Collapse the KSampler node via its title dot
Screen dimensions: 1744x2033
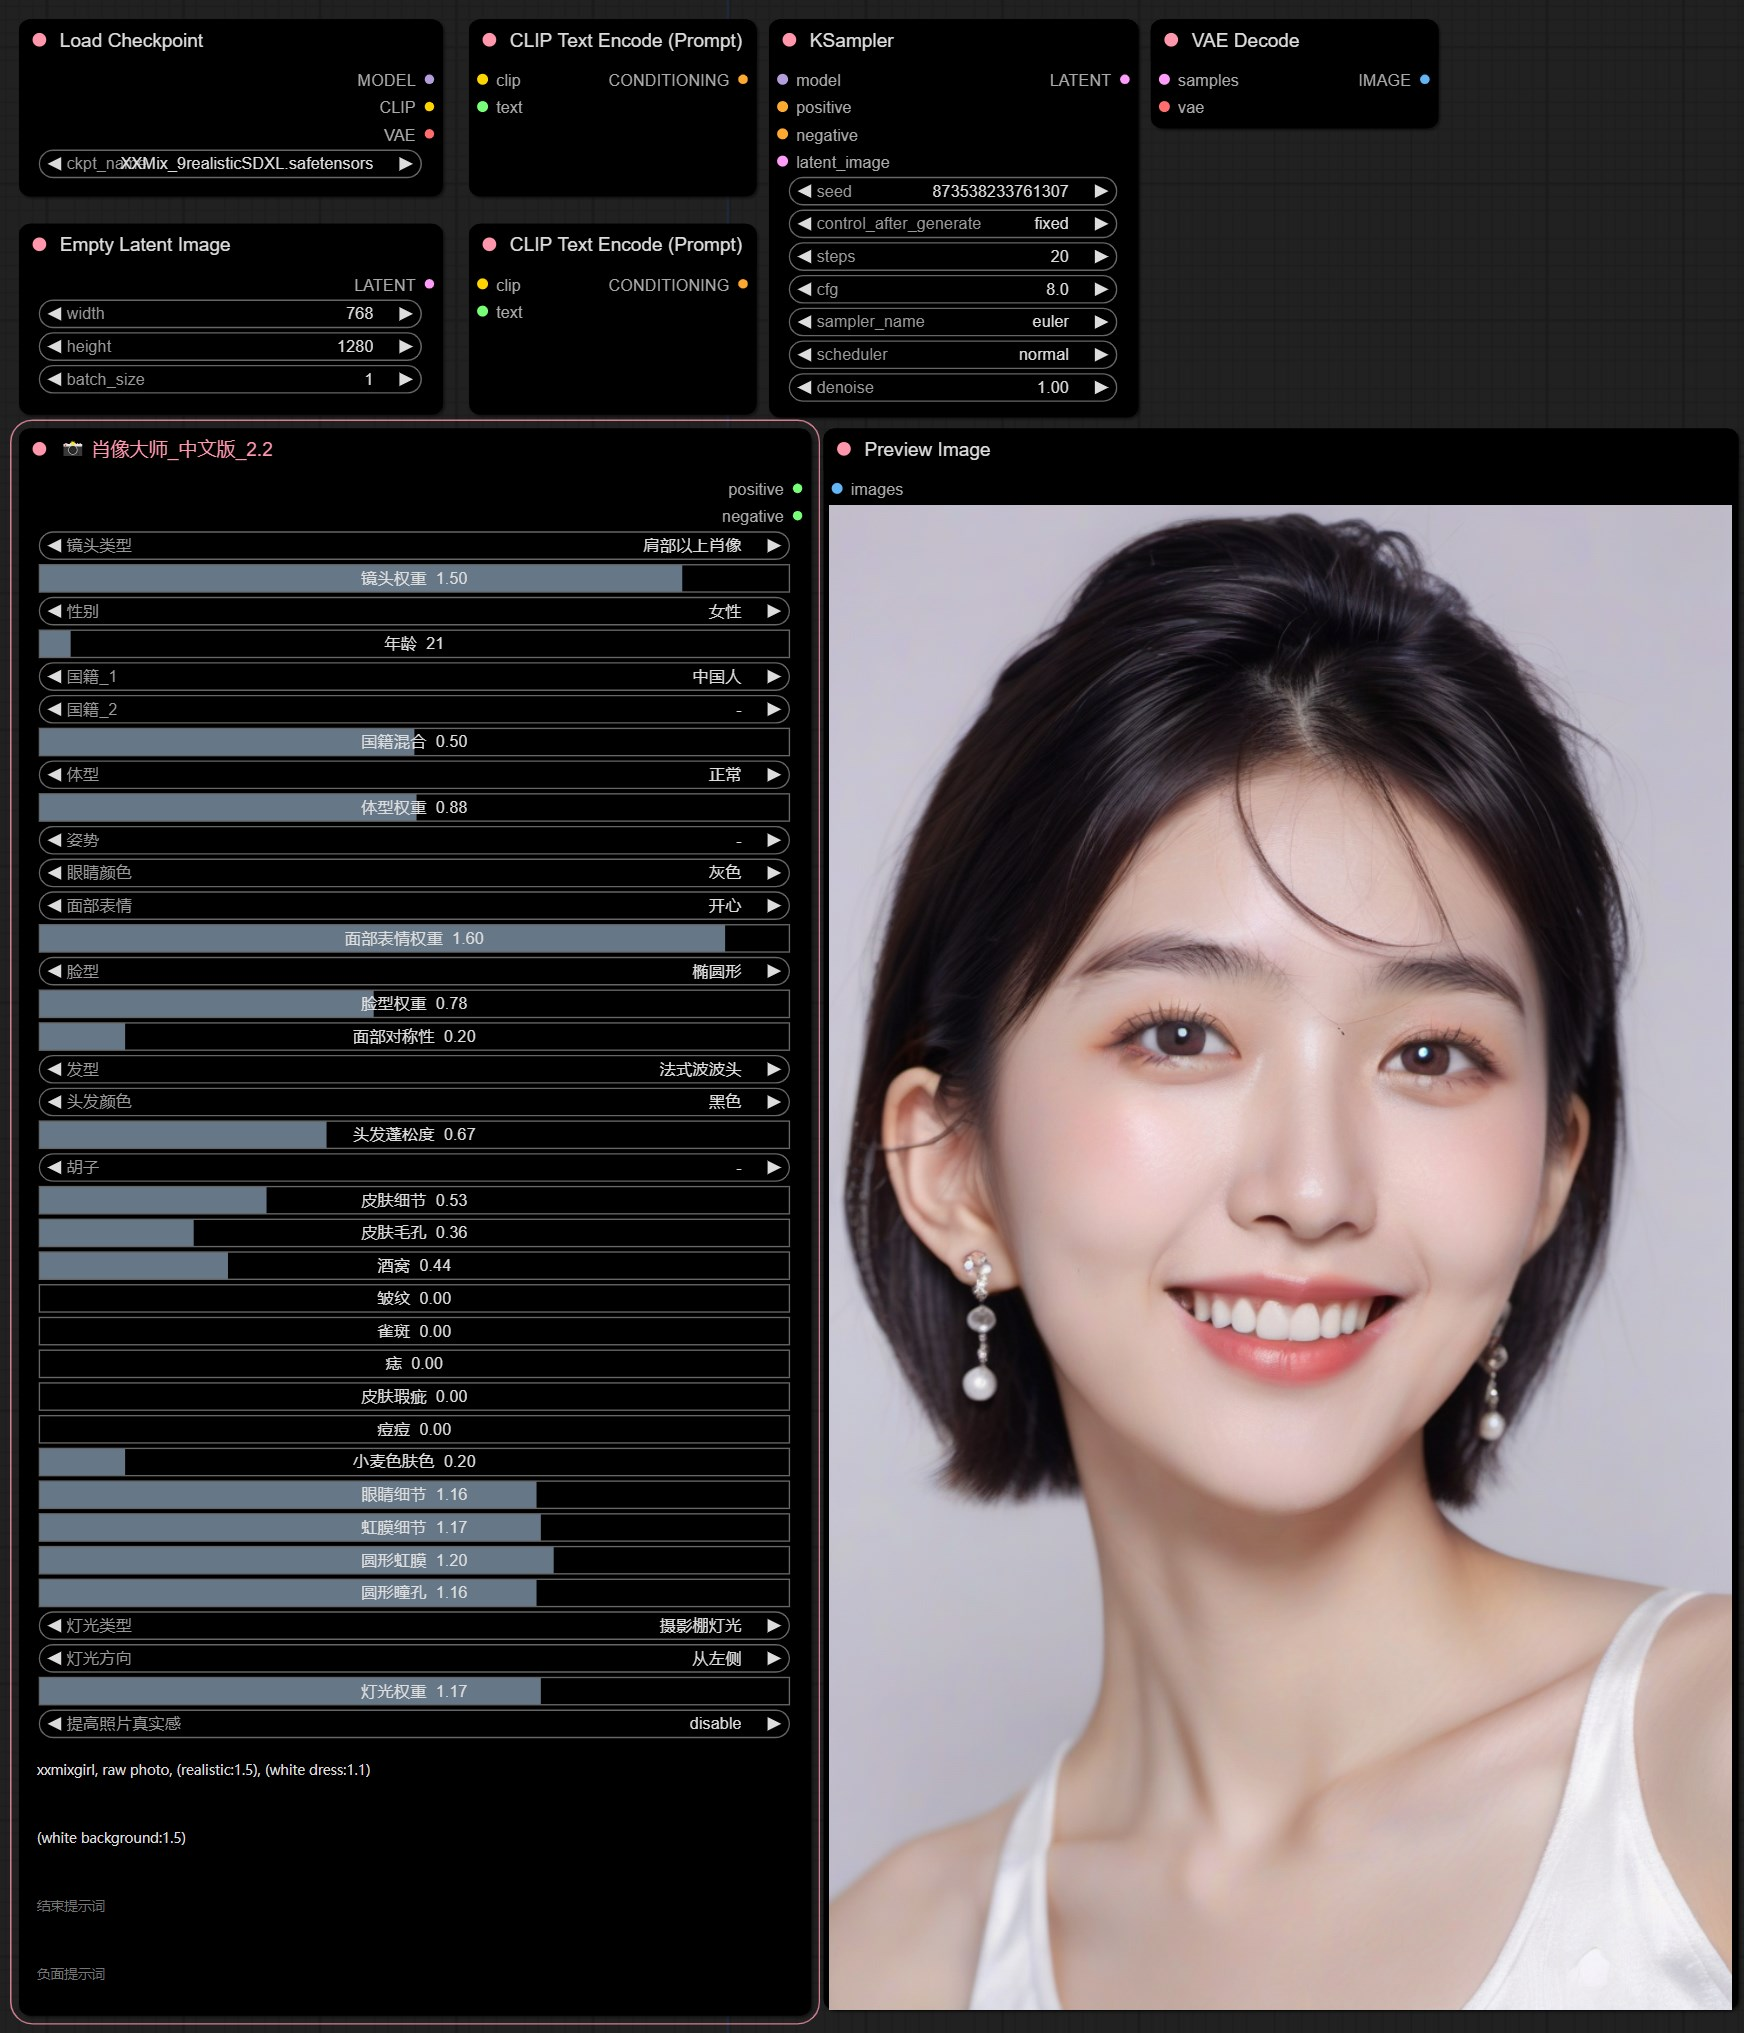789,40
